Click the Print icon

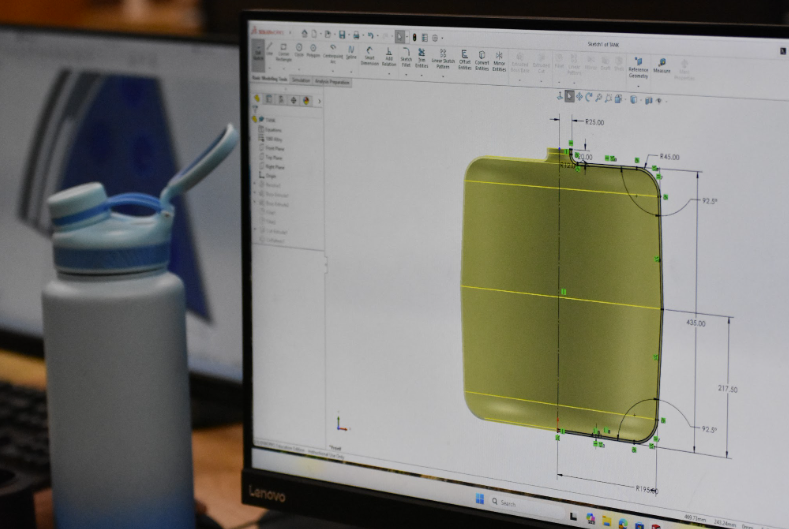tap(356, 35)
